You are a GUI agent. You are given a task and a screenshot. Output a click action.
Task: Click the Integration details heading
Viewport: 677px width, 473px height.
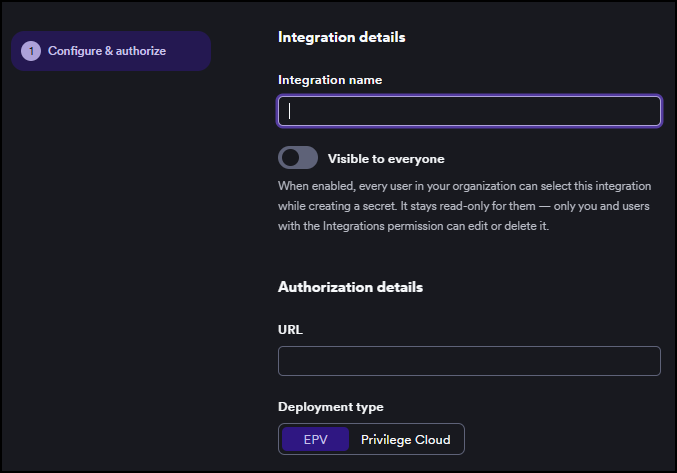342,37
